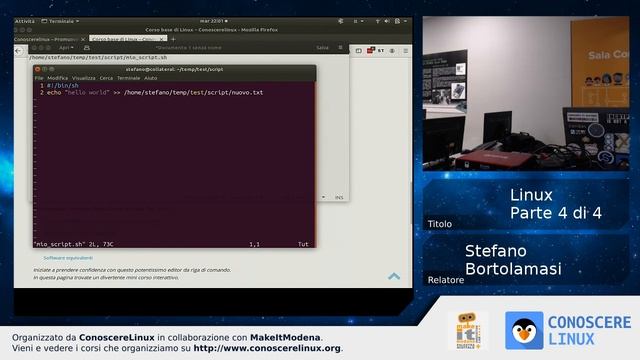Open the Cerca menu in terminal
The height and width of the screenshot is (360, 640).
click(106, 78)
